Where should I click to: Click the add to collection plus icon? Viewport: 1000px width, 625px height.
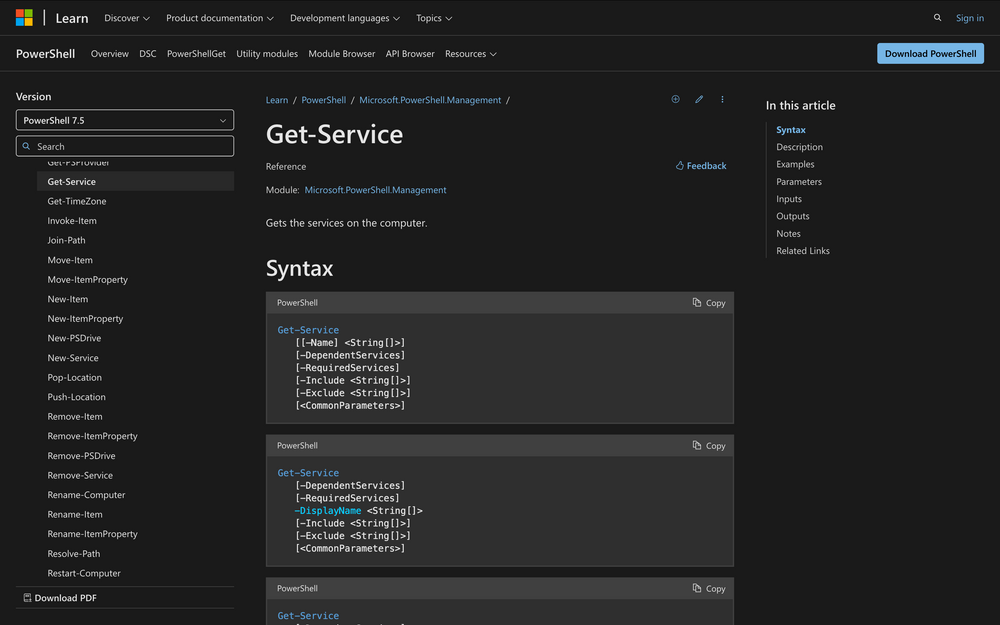click(675, 100)
